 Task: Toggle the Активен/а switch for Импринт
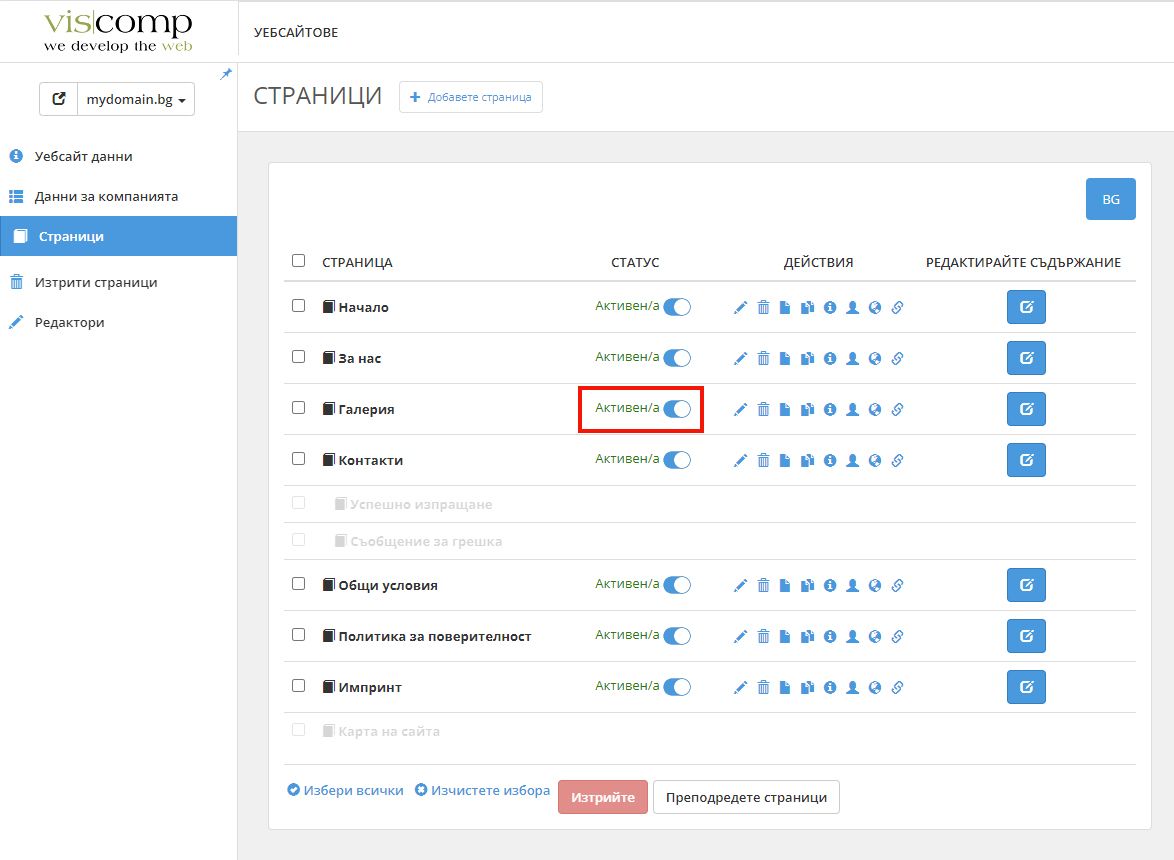click(677, 687)
